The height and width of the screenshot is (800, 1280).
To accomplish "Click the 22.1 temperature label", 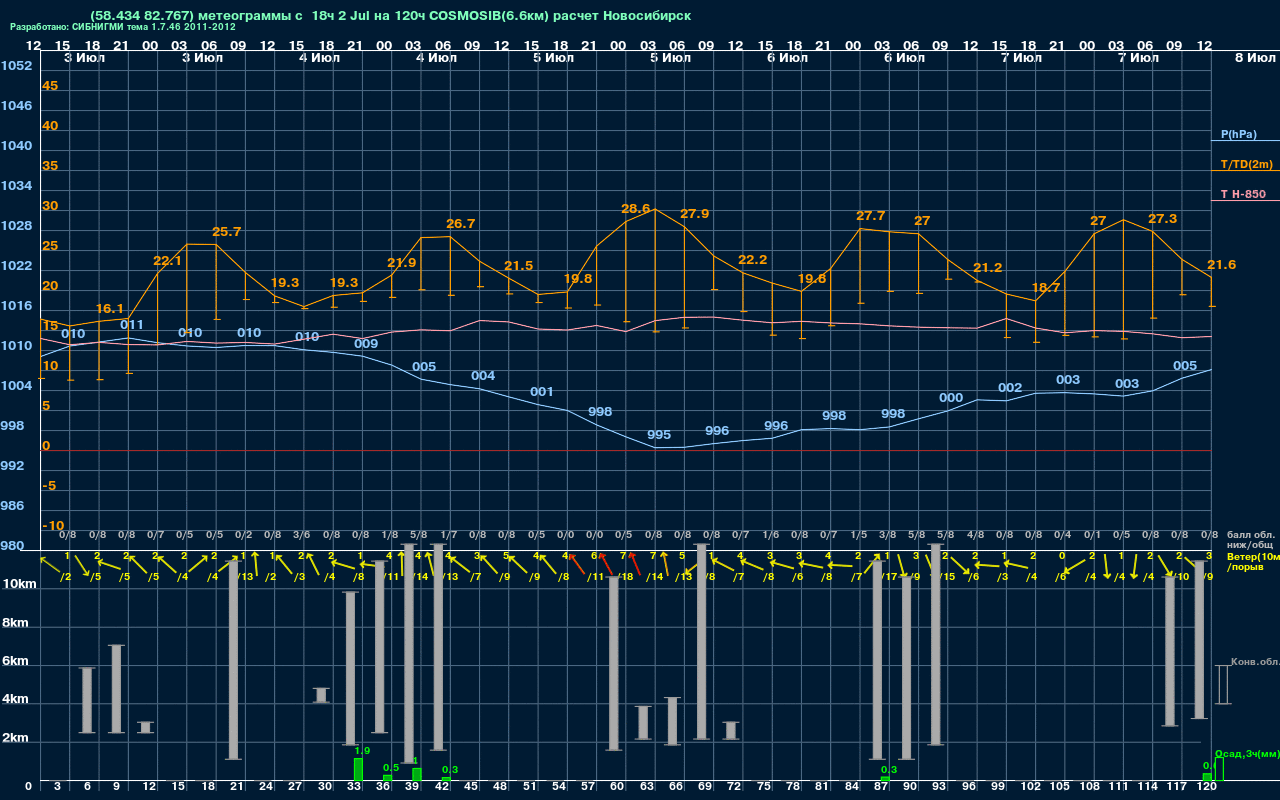I will 167,261.
